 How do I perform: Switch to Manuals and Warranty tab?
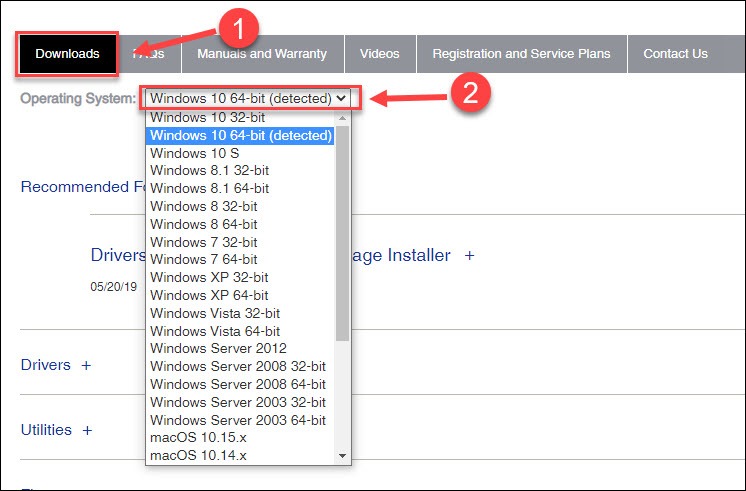tap(262, 54)
